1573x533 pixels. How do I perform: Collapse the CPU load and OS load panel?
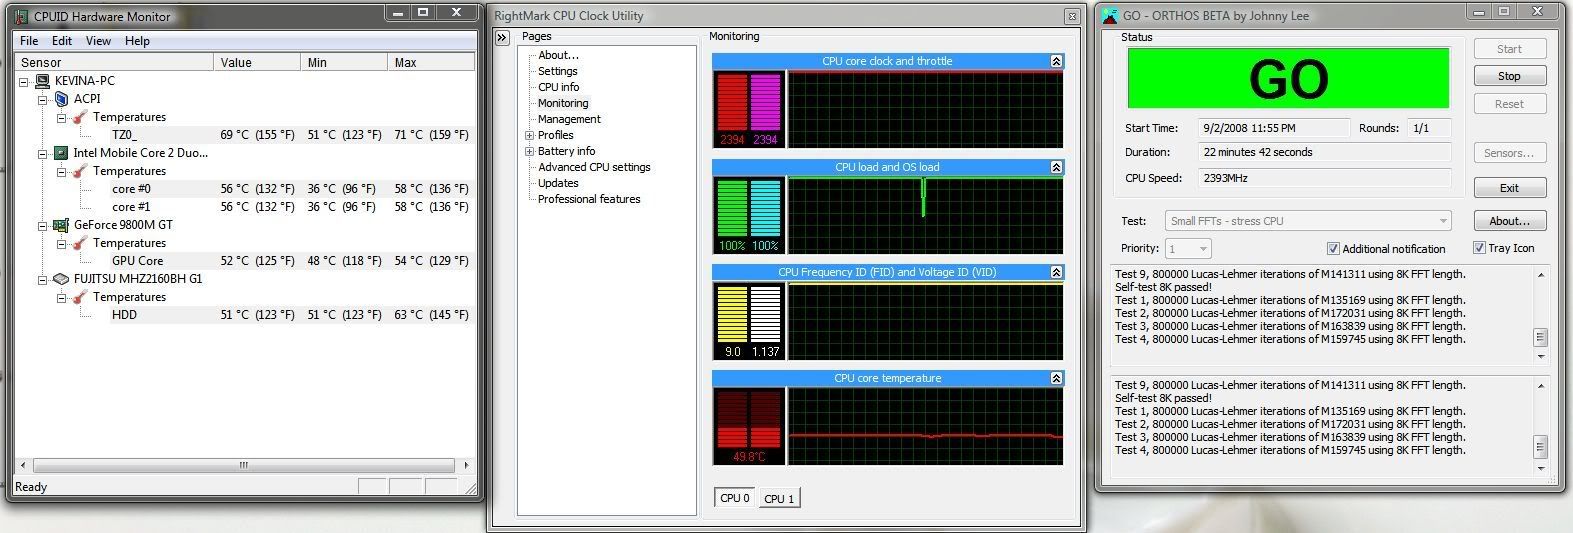tap(1056, 167)
